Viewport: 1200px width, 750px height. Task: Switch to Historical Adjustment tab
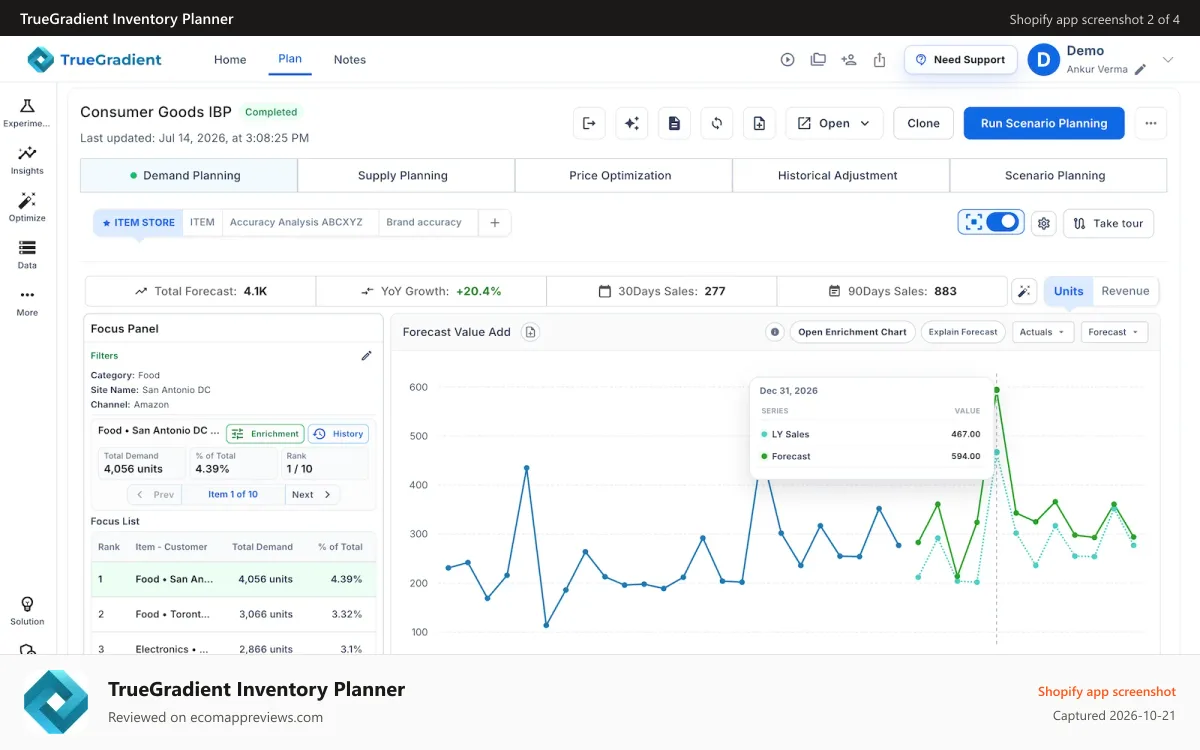point(841,175)
